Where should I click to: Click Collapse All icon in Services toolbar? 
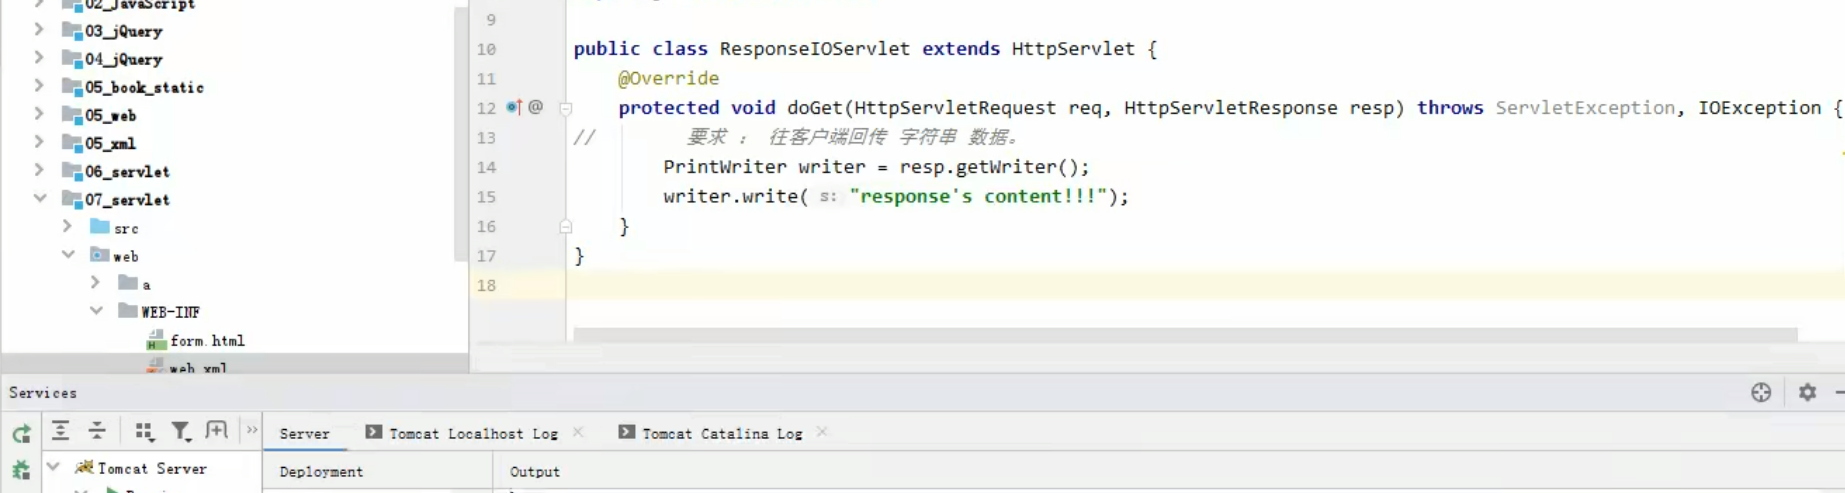point(97,431)
